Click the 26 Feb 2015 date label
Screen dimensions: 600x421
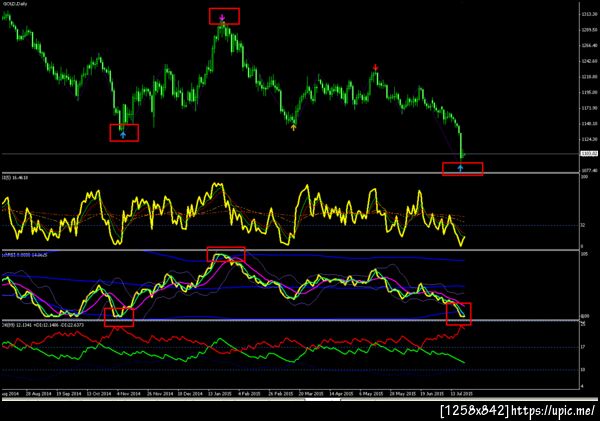coord(280,393)
